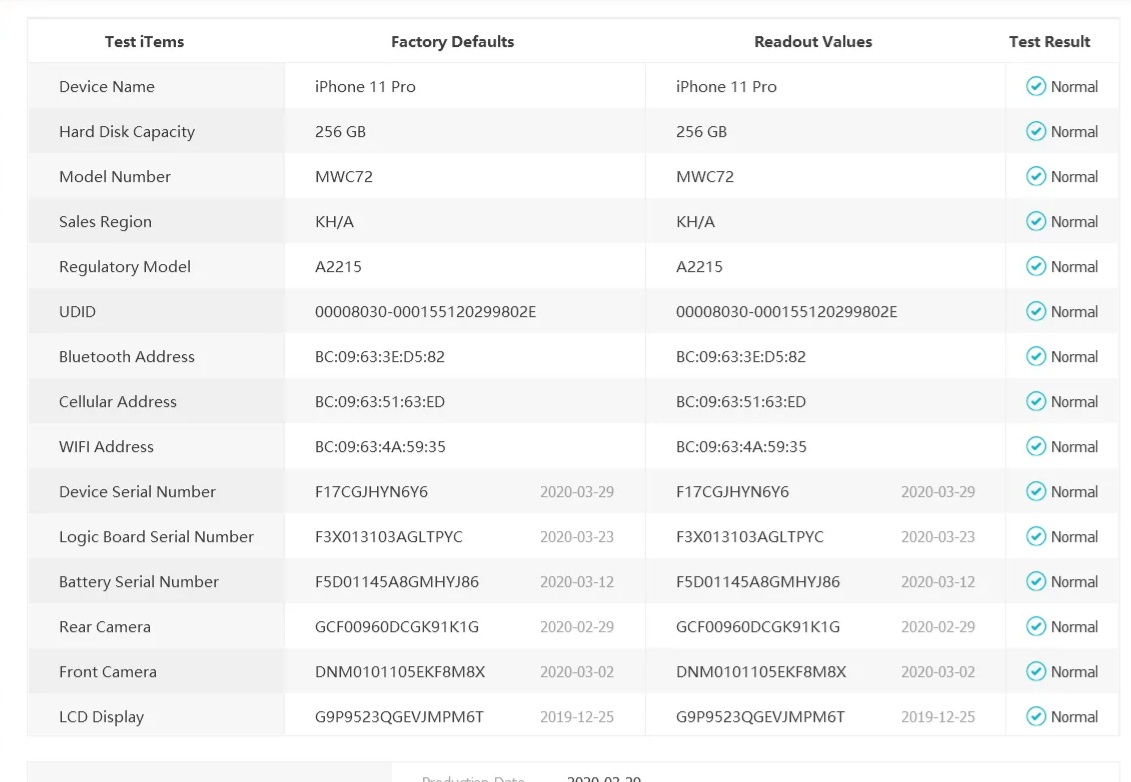
Task: Click the factory default UDID value
Action: coord(425,312)
